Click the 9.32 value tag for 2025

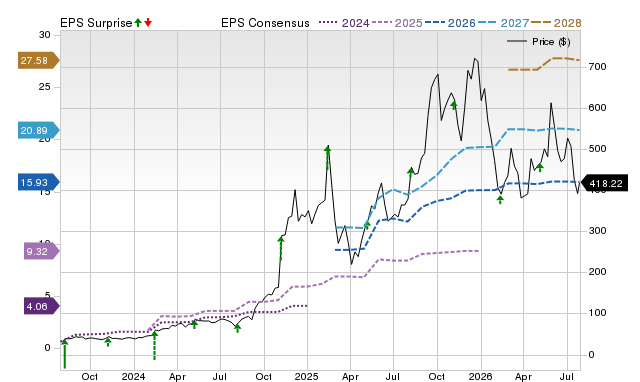pos(41,251)
